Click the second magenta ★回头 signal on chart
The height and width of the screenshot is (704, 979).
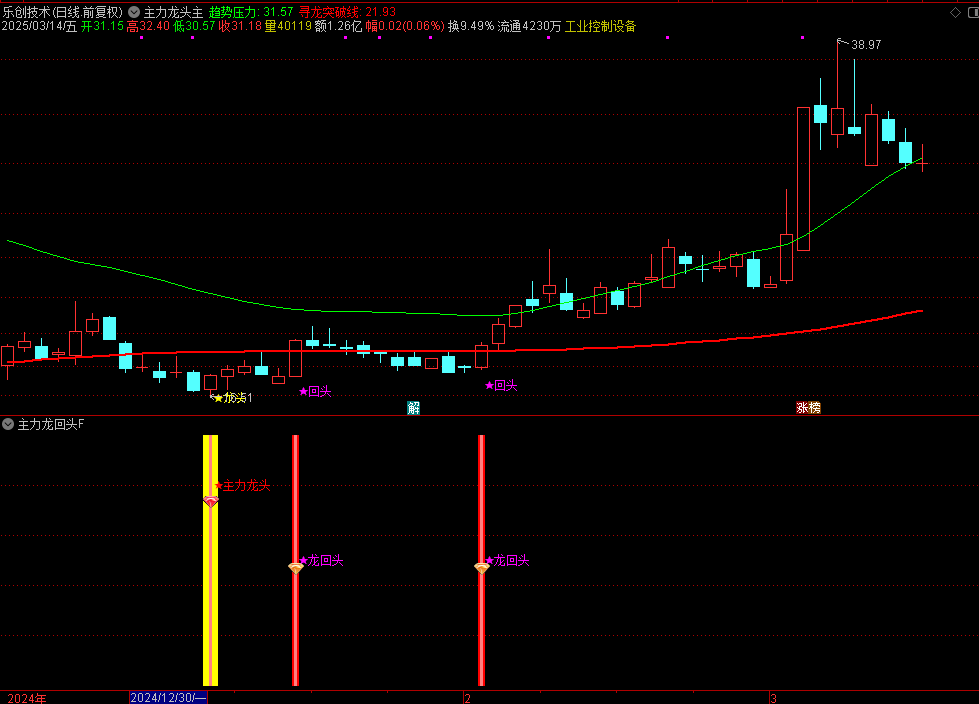click(x=501, y=385)
